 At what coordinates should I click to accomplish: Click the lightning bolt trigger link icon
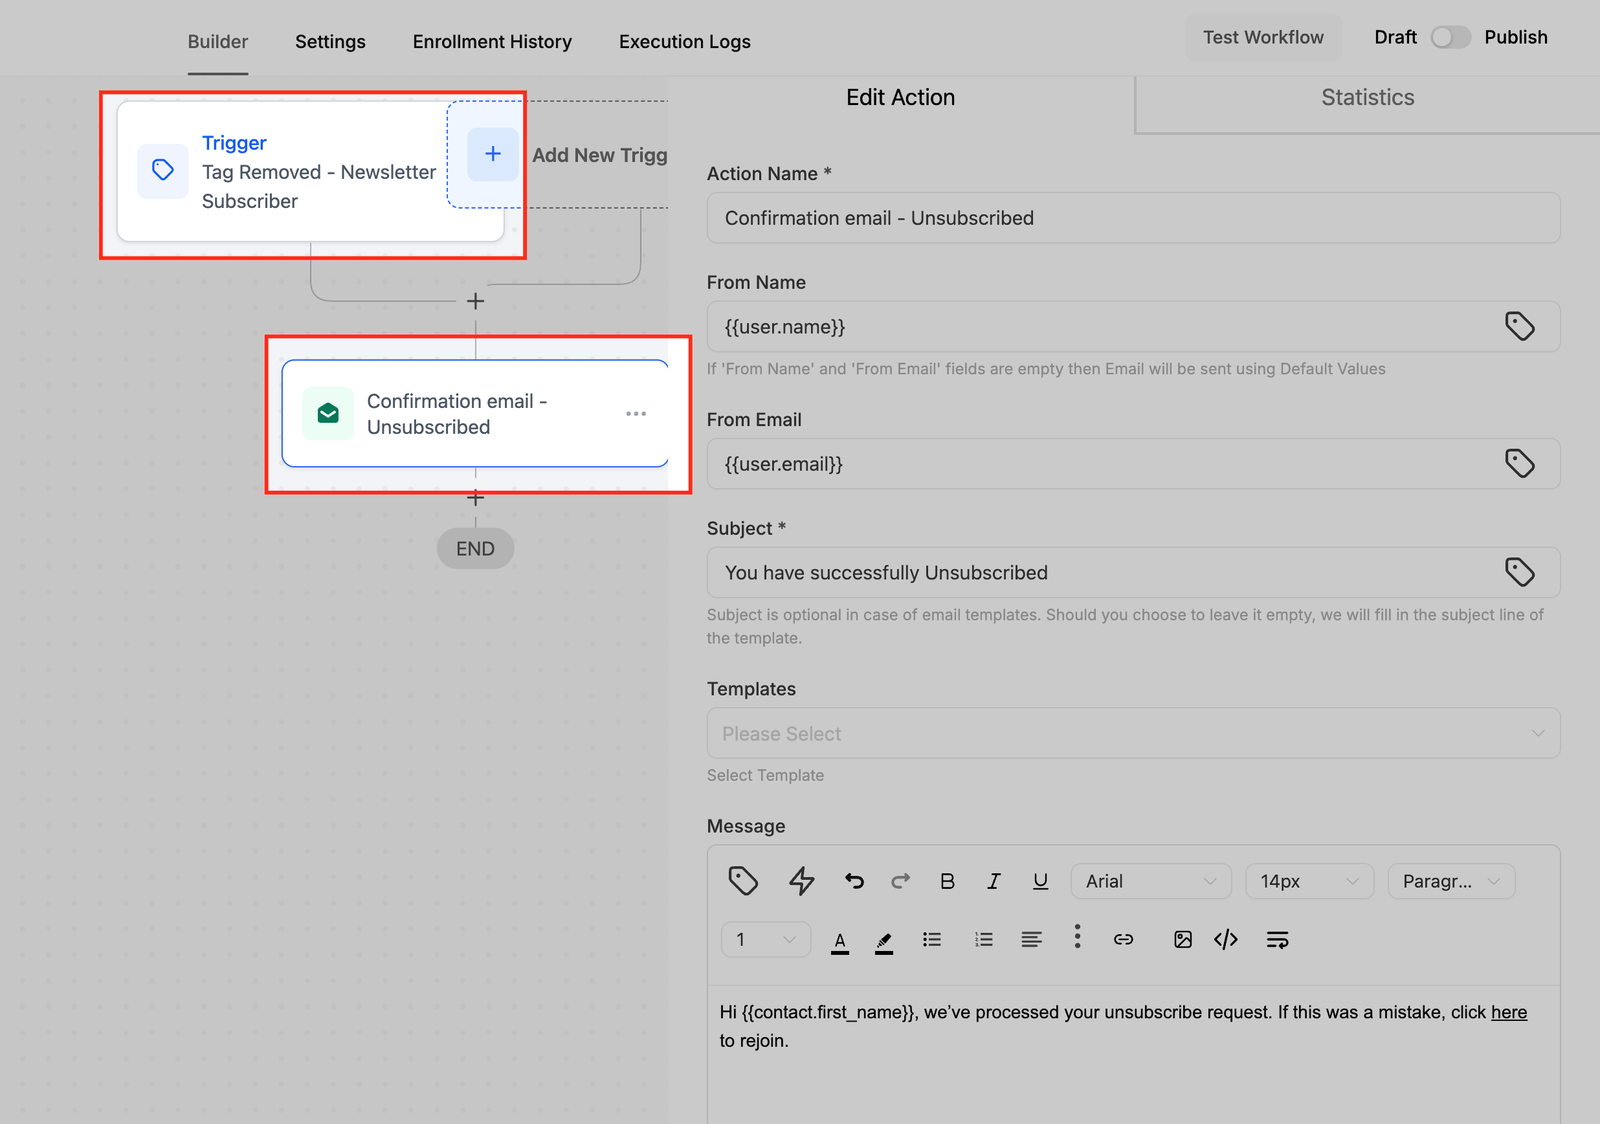click(x=801, y=881)
